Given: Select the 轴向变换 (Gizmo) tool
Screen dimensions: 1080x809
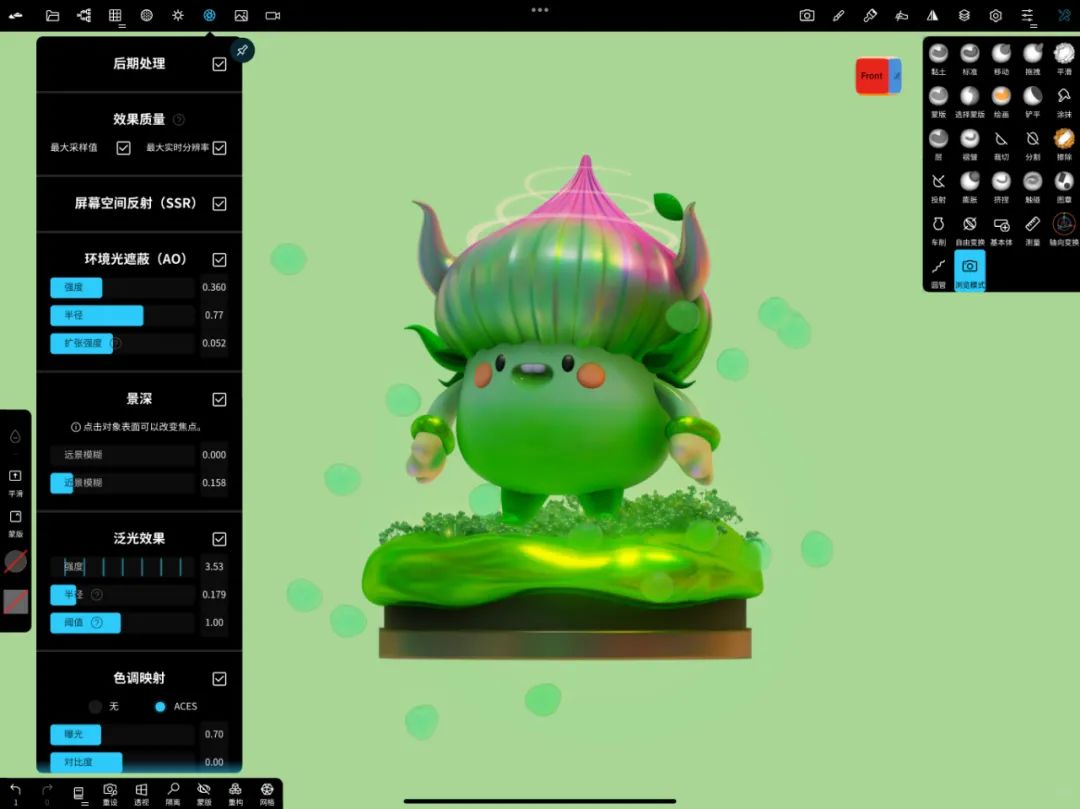Looking at the screenshot, I should point(1064,226).
